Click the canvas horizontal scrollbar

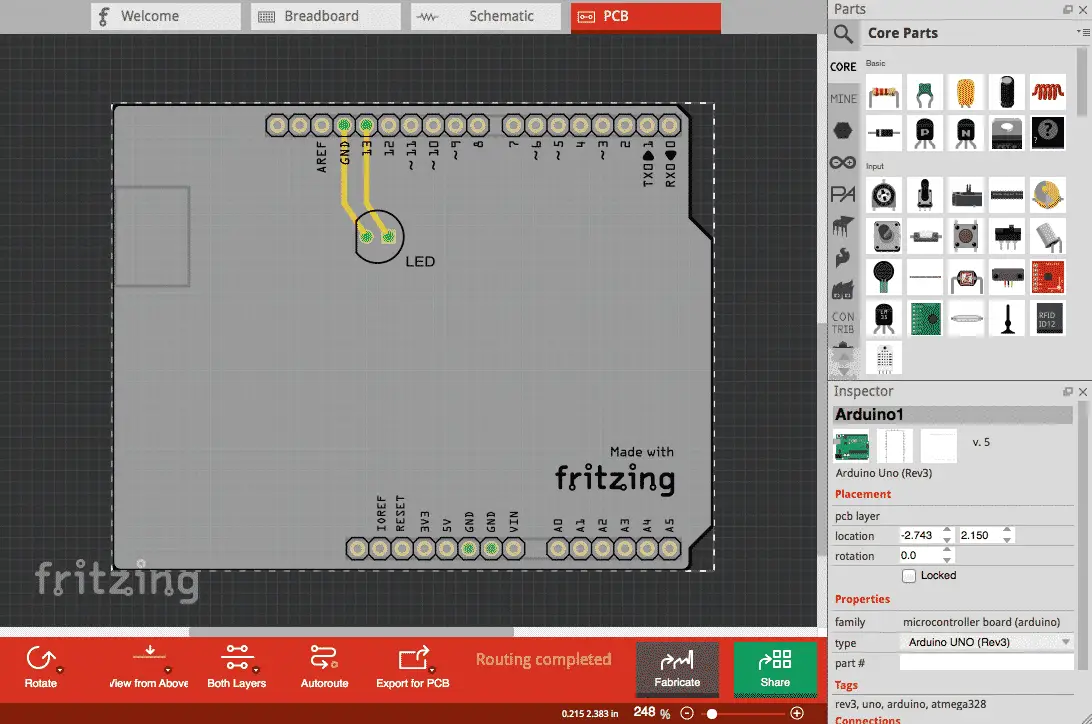pyautogui.click(x=352, y=632)
